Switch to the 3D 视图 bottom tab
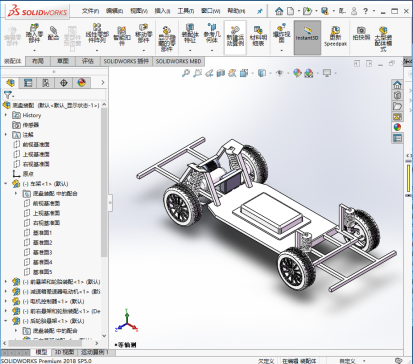 pos(64,352)
